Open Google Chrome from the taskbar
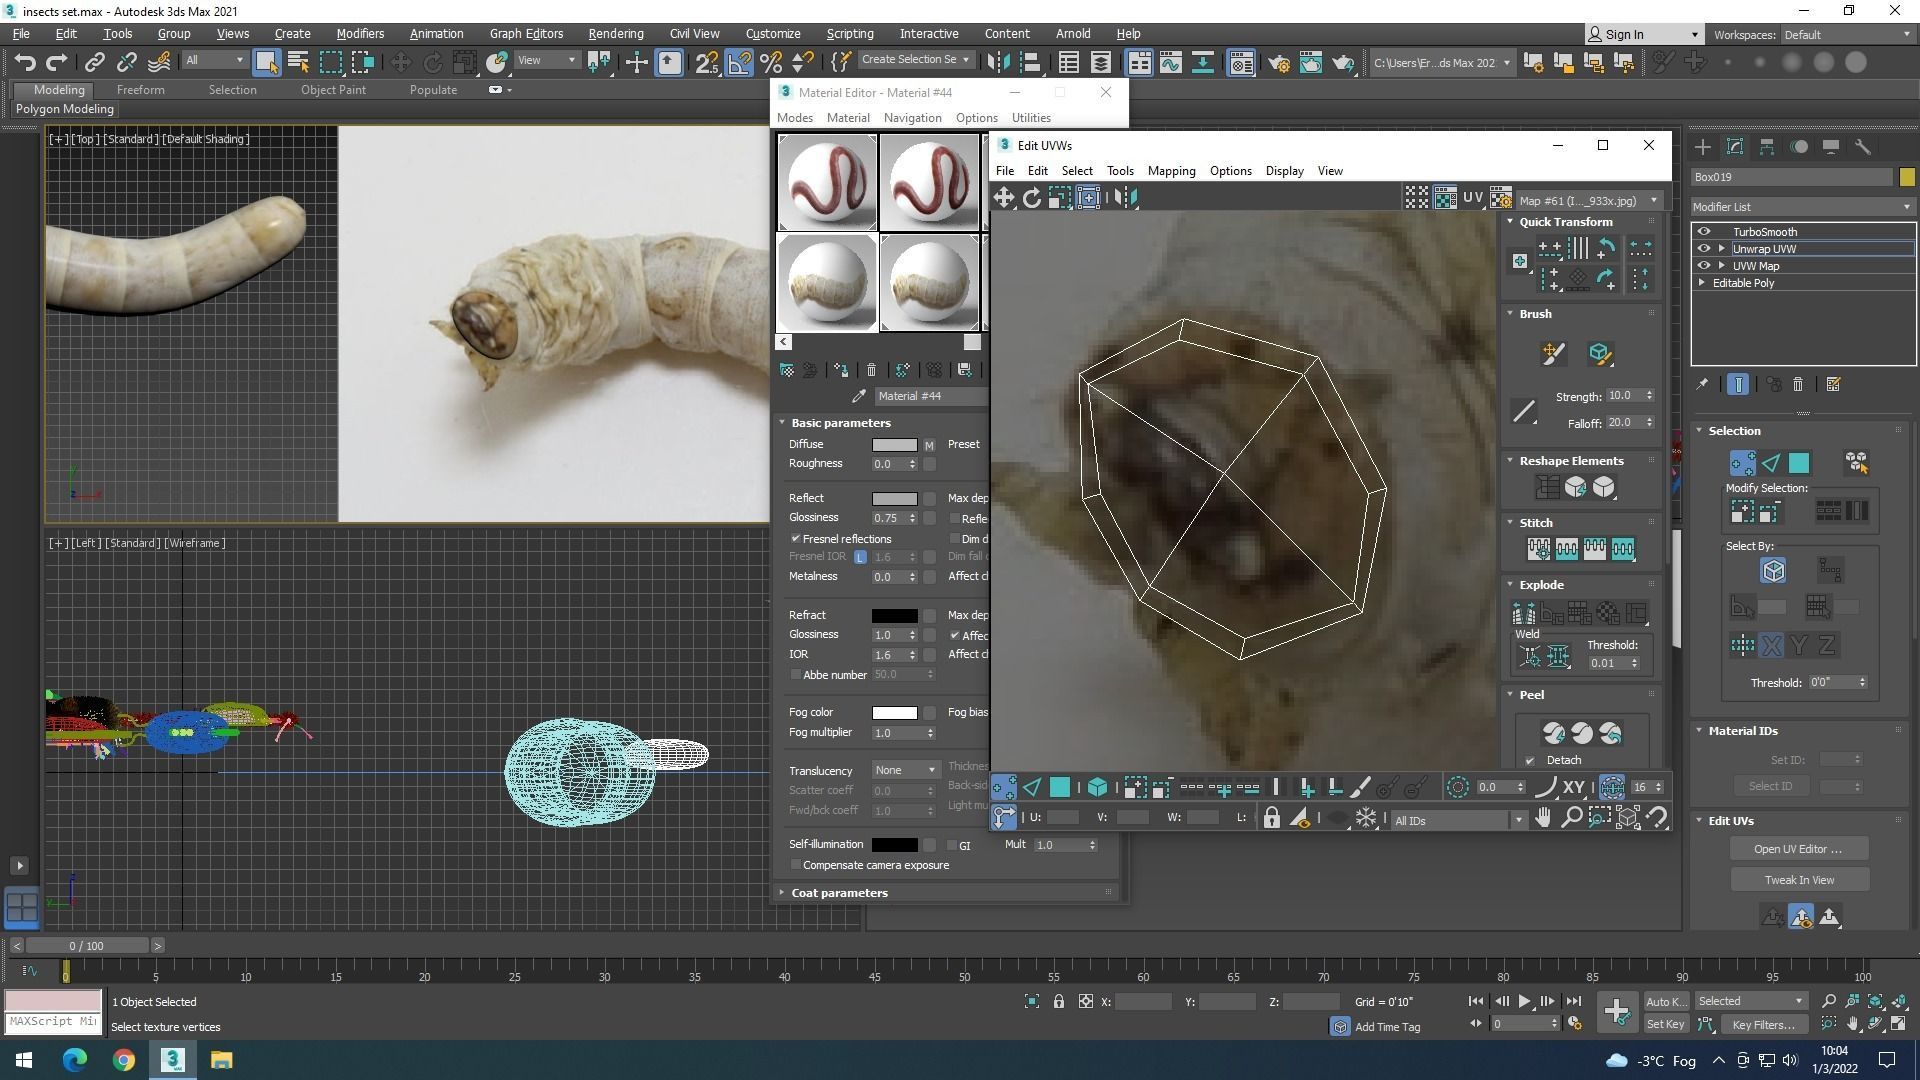This screenshot has width=1920, height=1080. [x=124, y=1060]
